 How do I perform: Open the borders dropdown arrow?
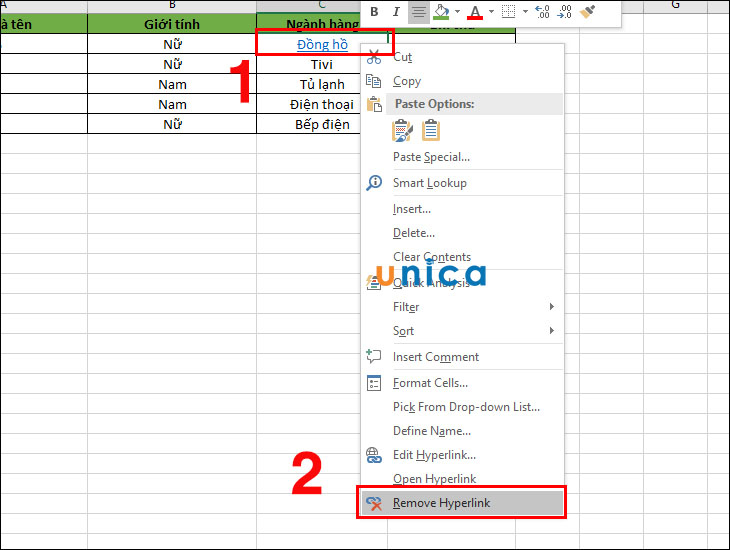525,12
